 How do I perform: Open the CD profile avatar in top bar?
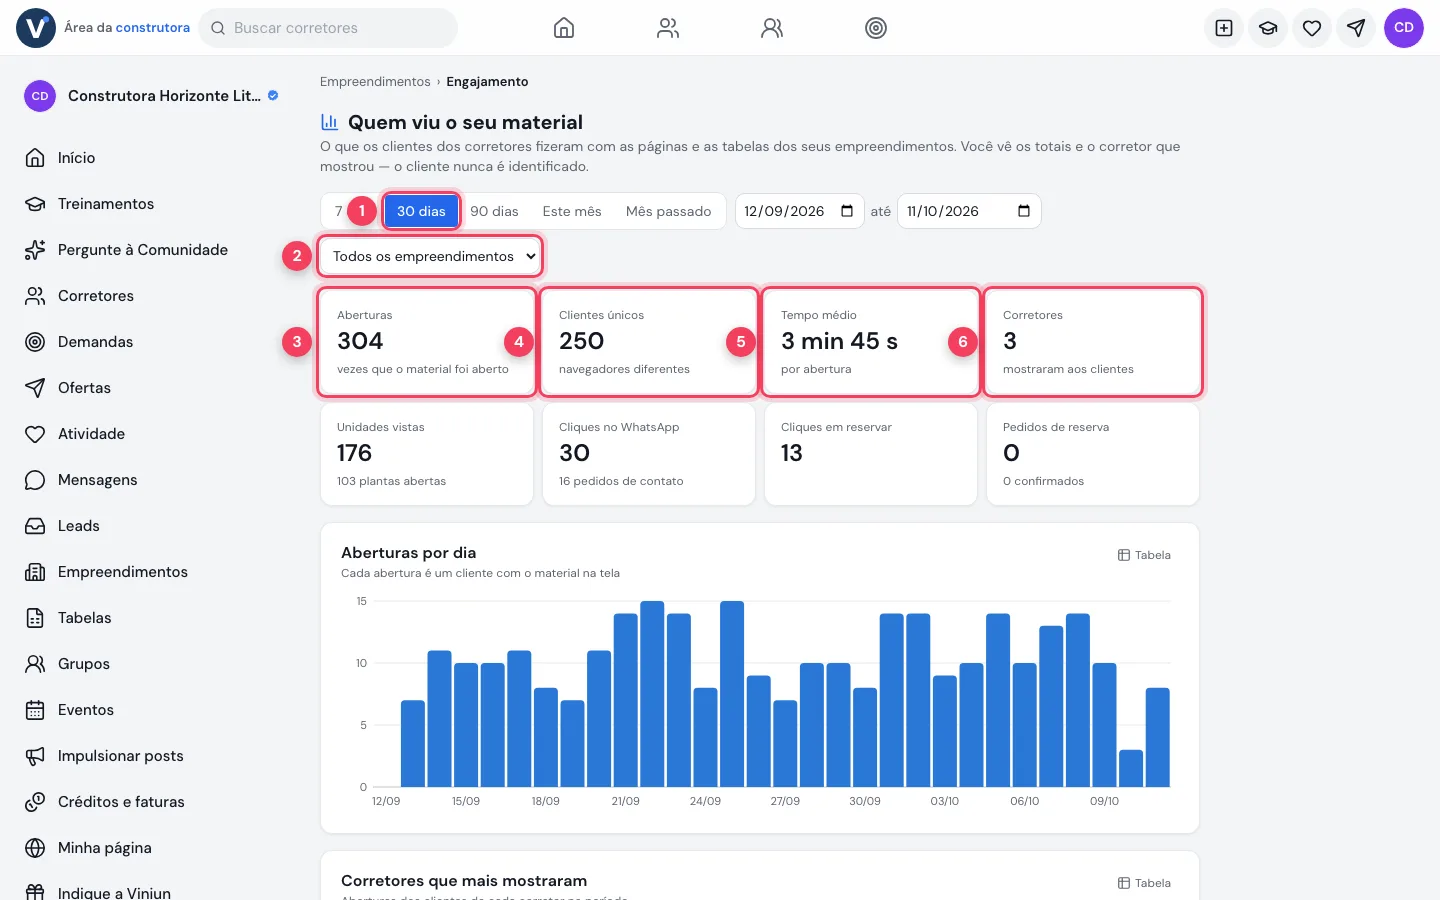tap(1404, 28)
